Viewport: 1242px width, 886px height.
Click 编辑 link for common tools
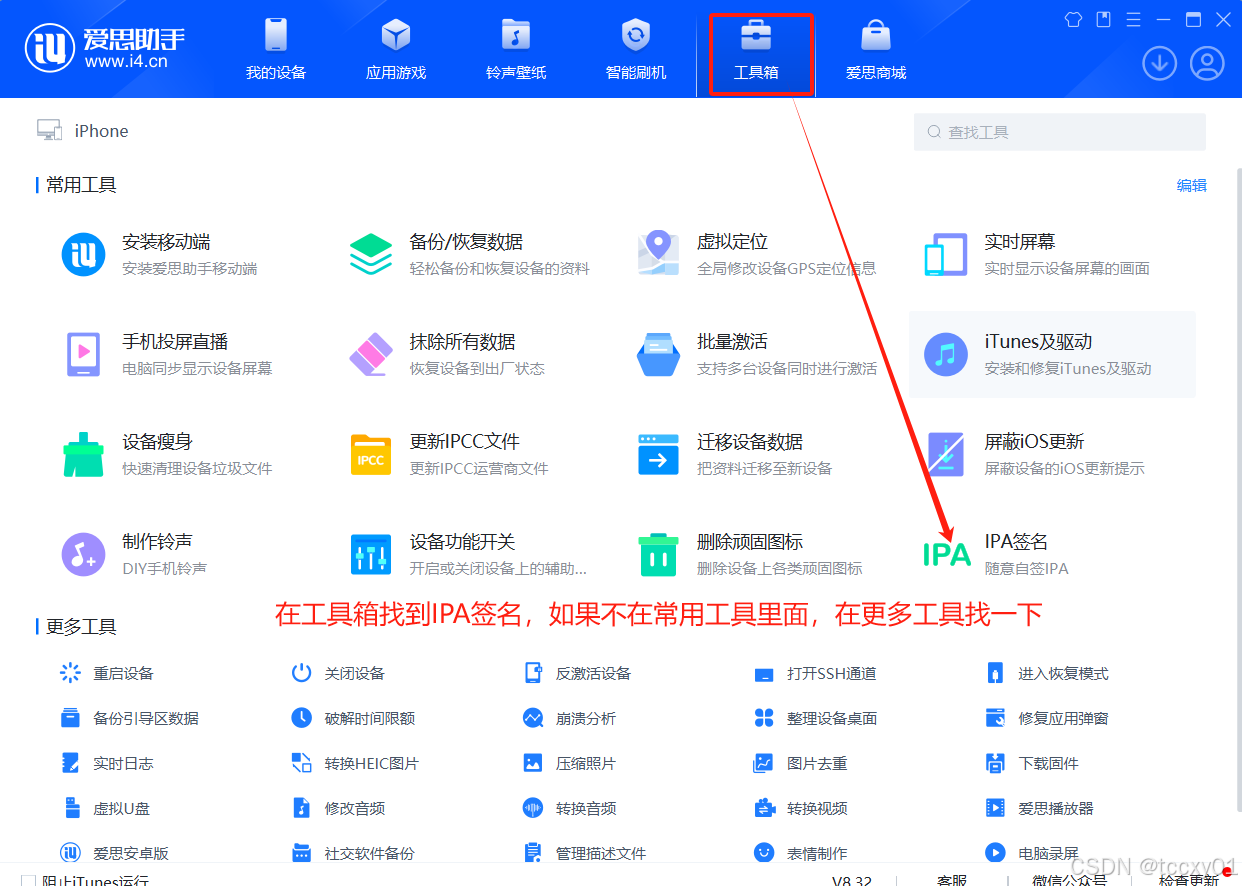(x=1192, y=185)
